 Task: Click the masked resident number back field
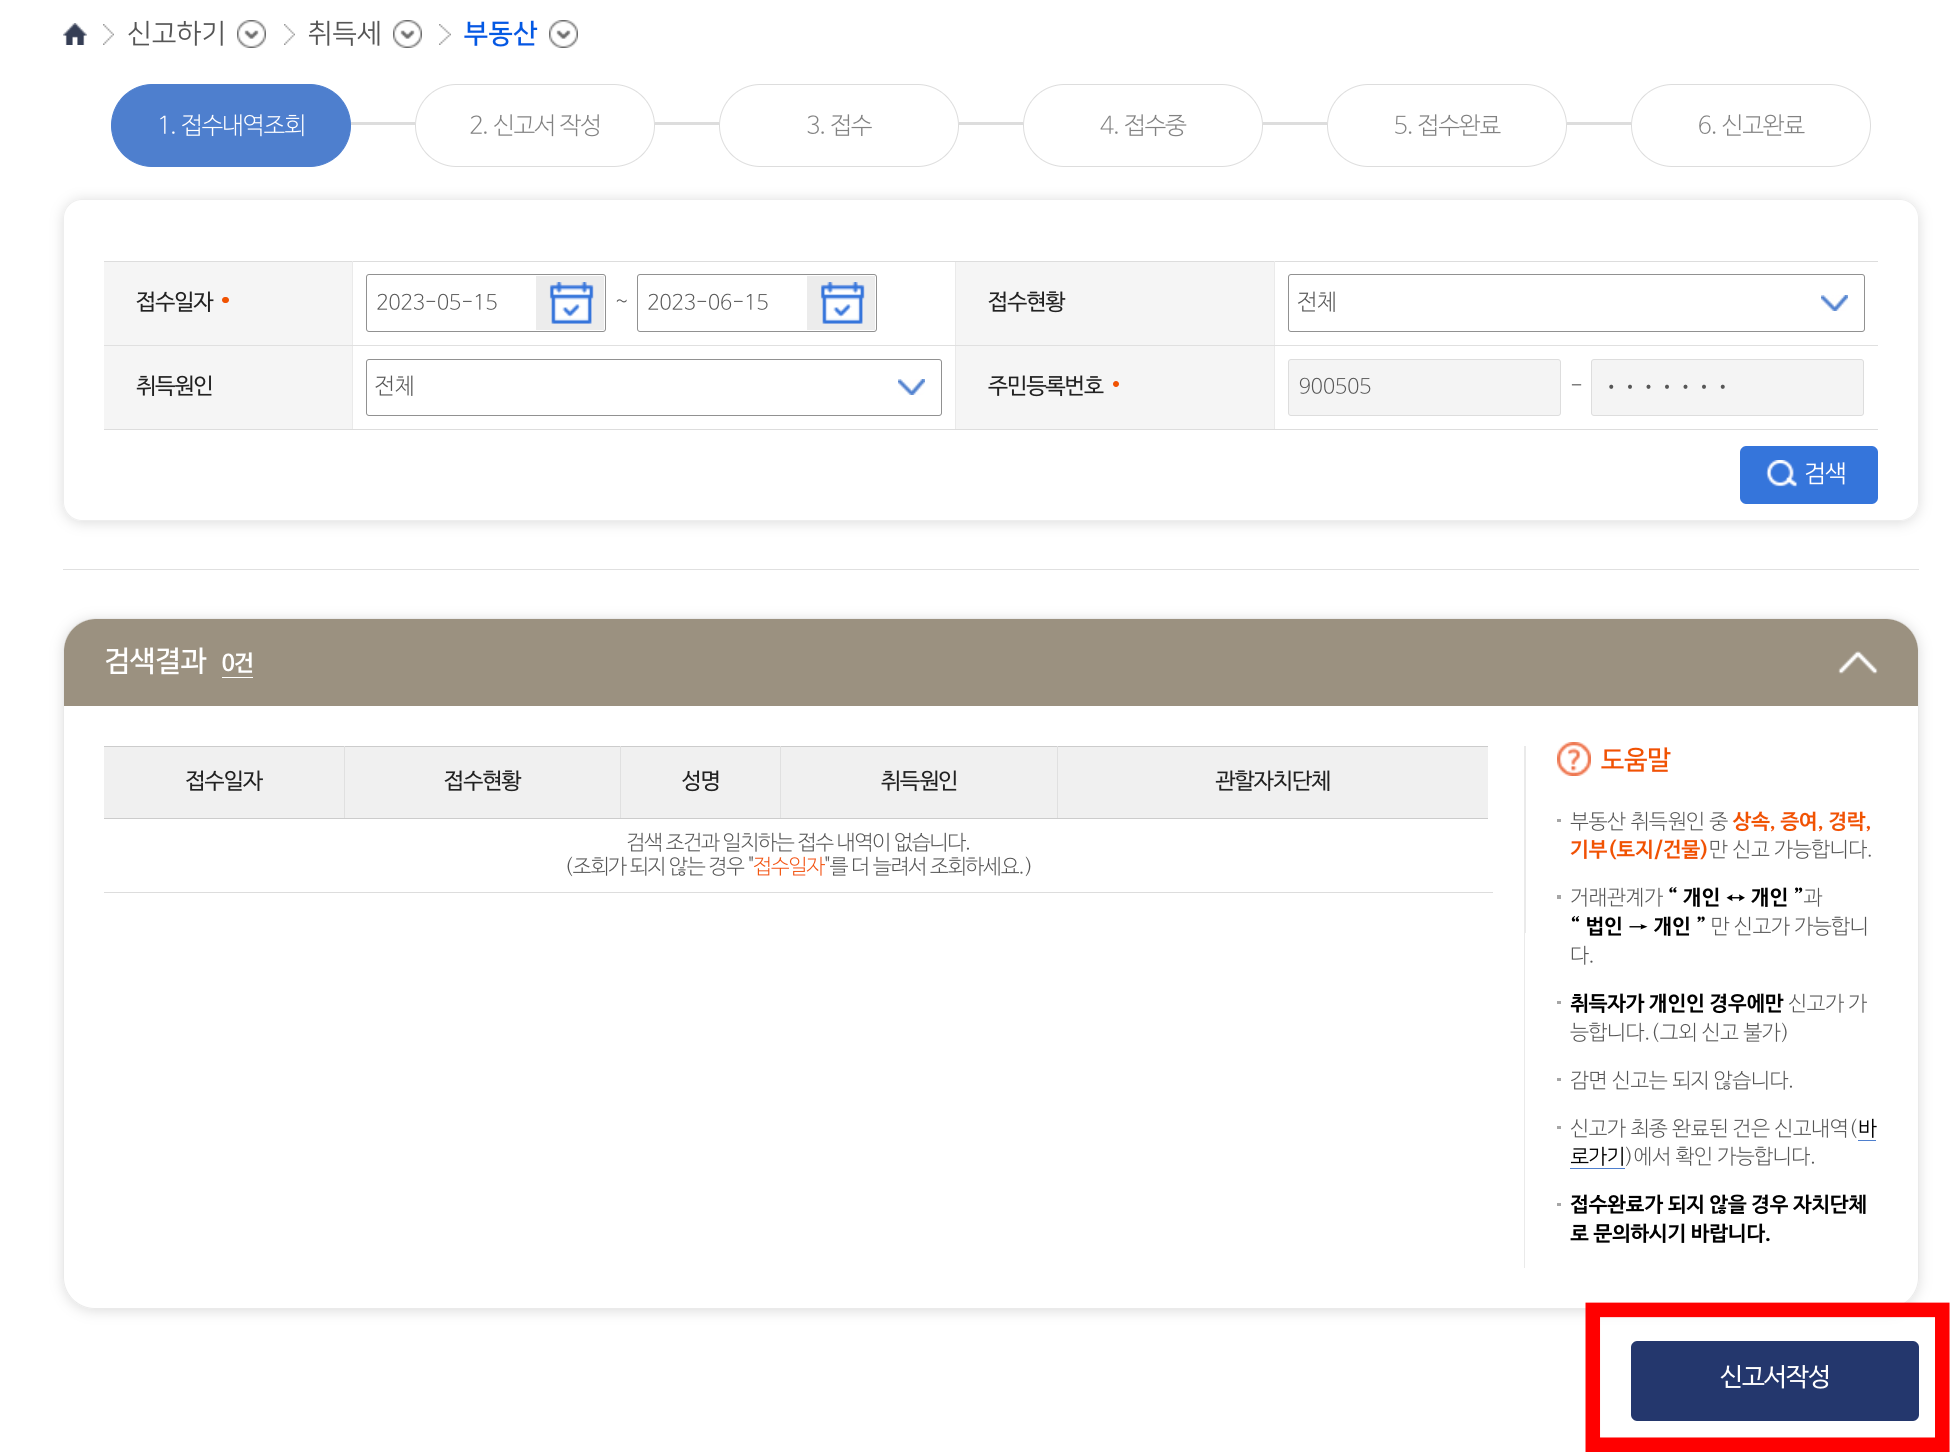[1727, 387]
